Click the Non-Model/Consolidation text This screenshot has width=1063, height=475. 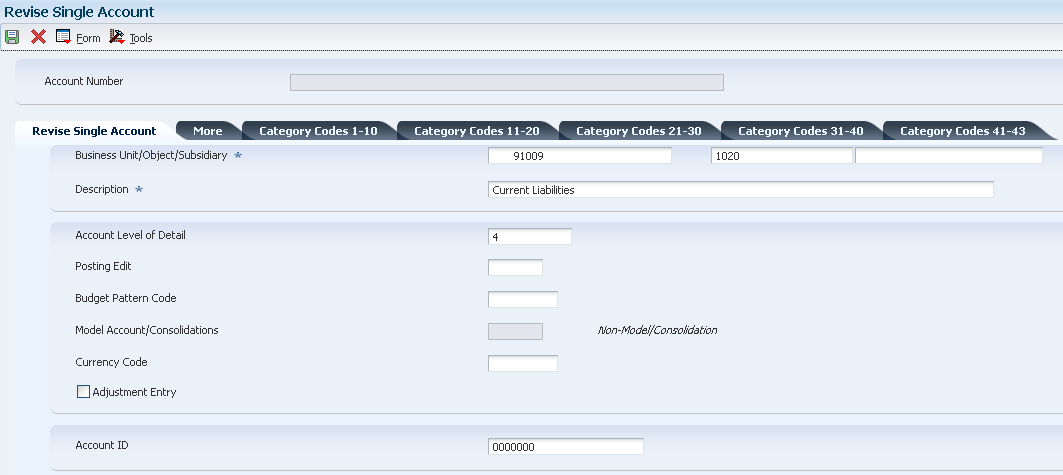coord(657,330)
